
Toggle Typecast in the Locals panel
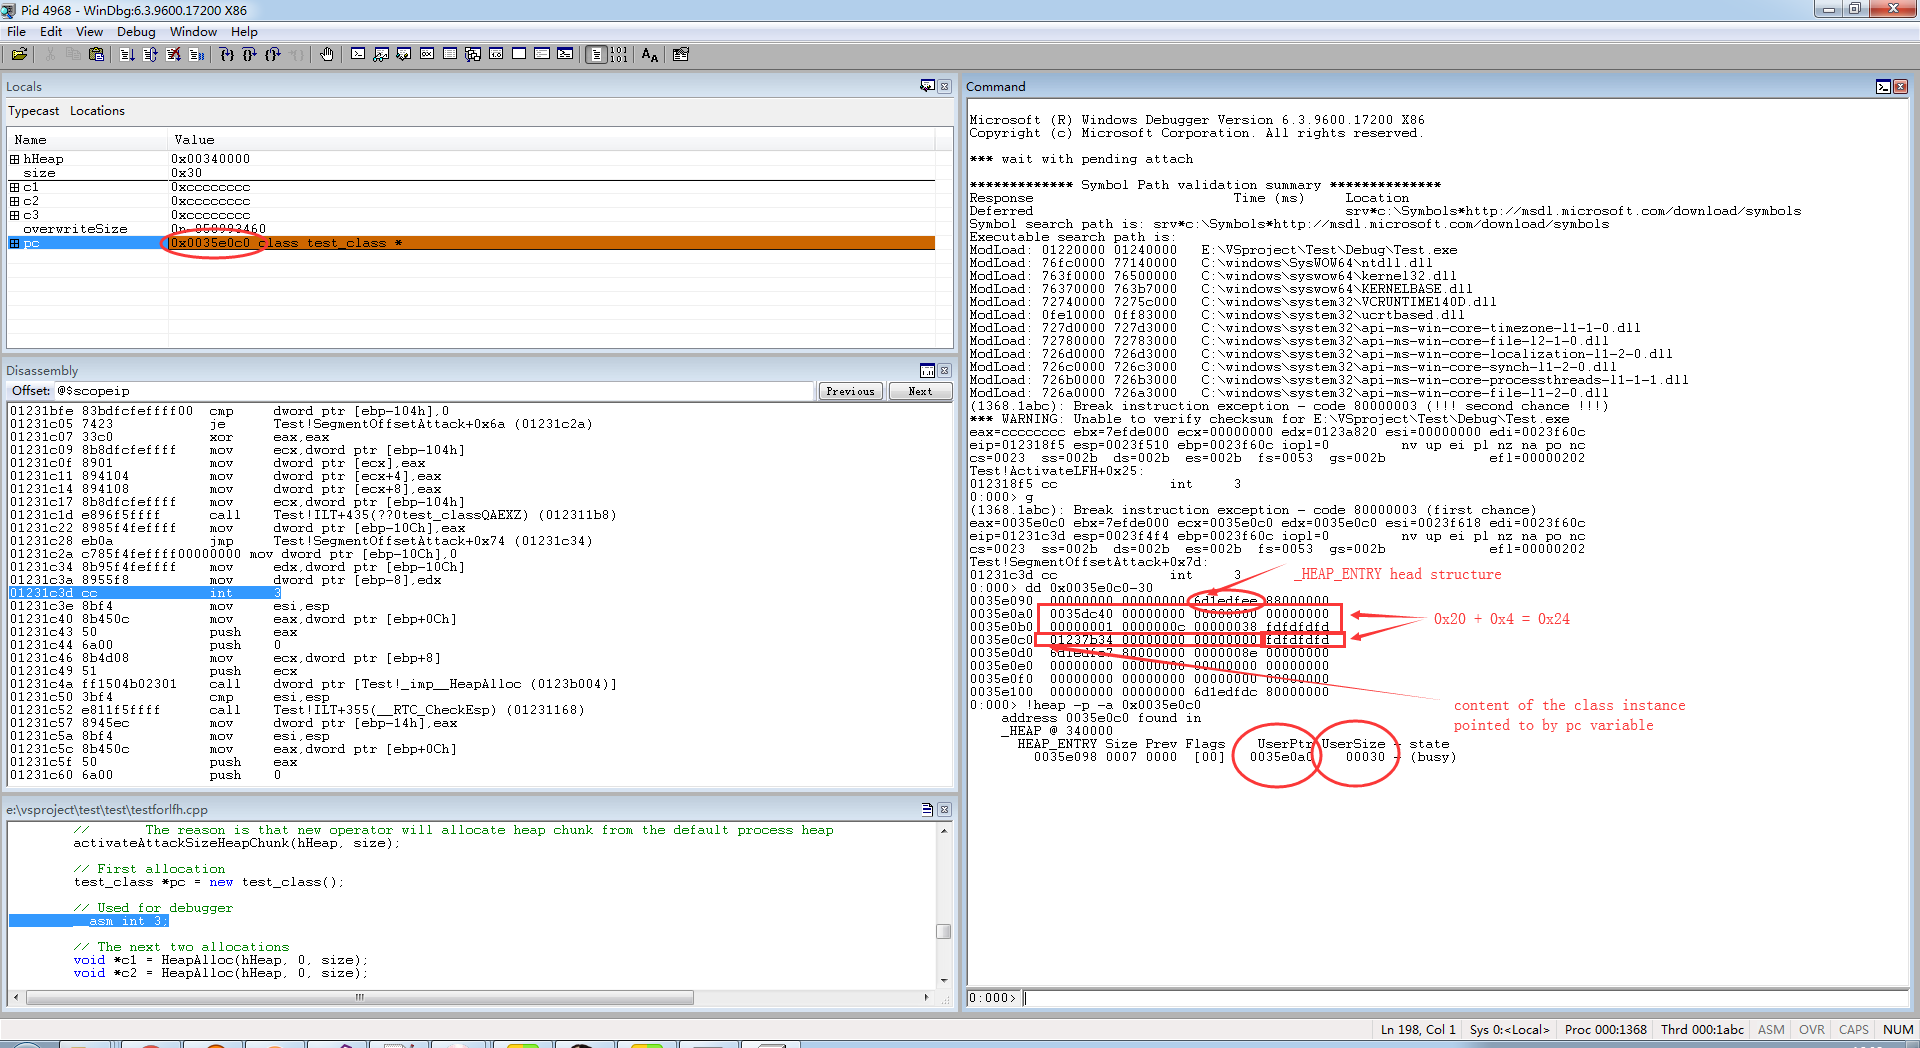point(33,111)
